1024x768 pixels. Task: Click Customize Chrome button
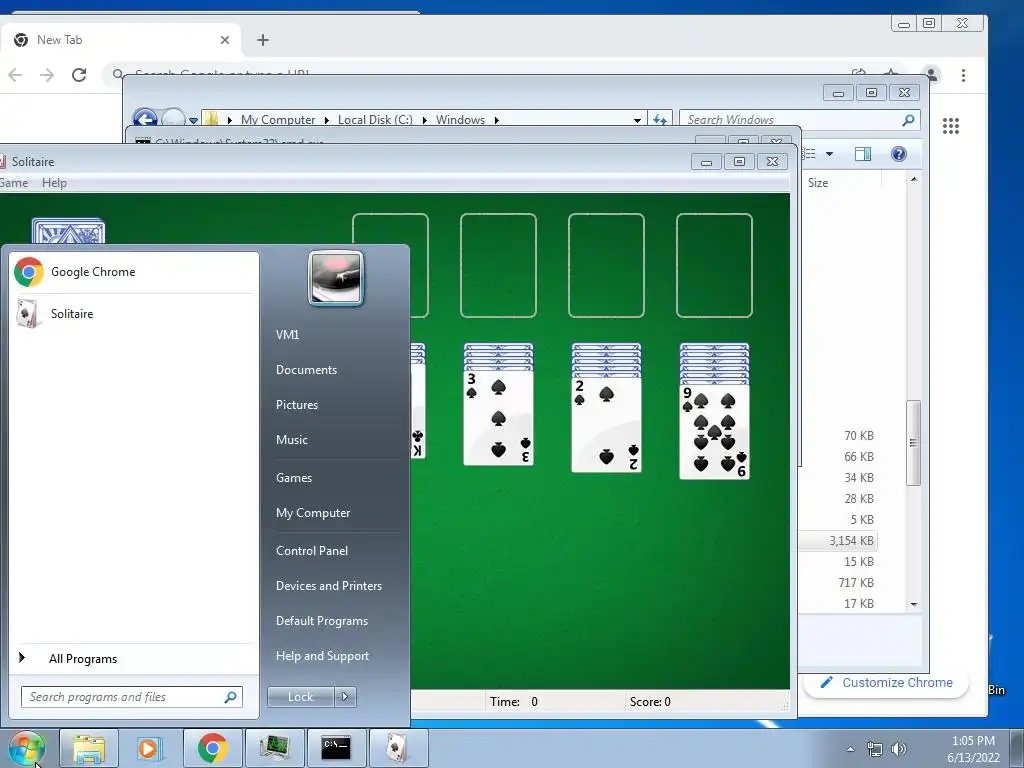[886, 682]
